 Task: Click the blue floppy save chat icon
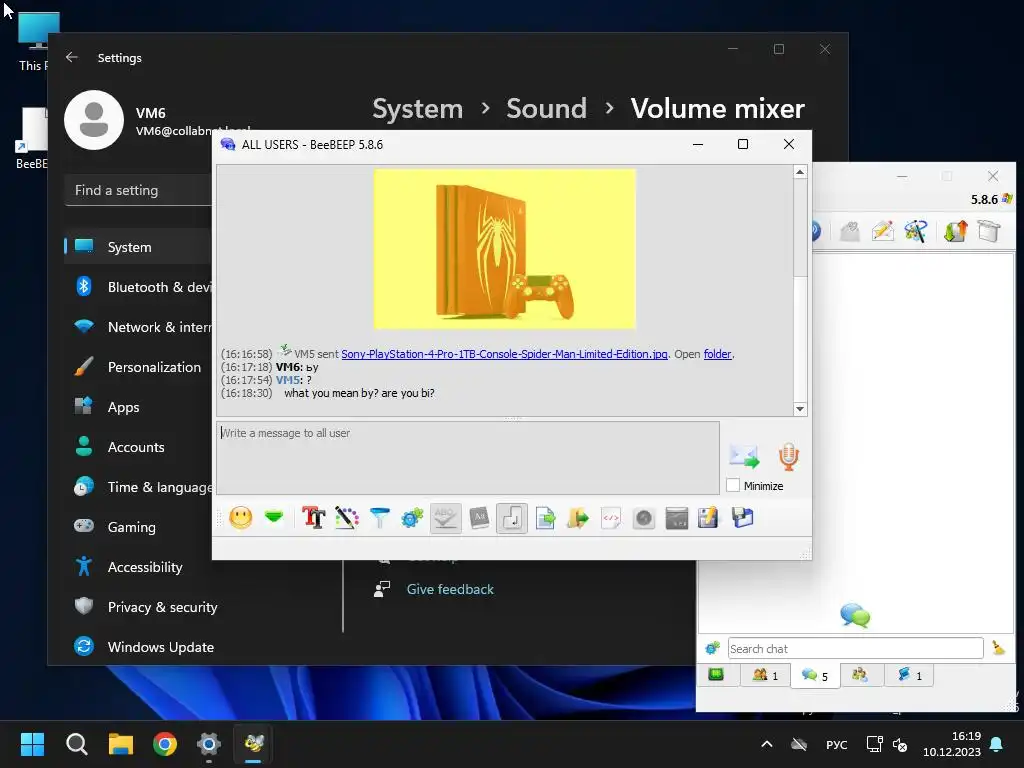pos(743,519)
